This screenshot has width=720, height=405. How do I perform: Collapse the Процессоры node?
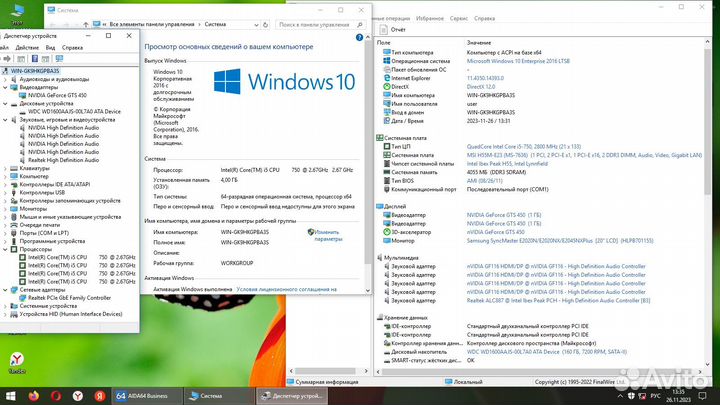tap(6, 249)
